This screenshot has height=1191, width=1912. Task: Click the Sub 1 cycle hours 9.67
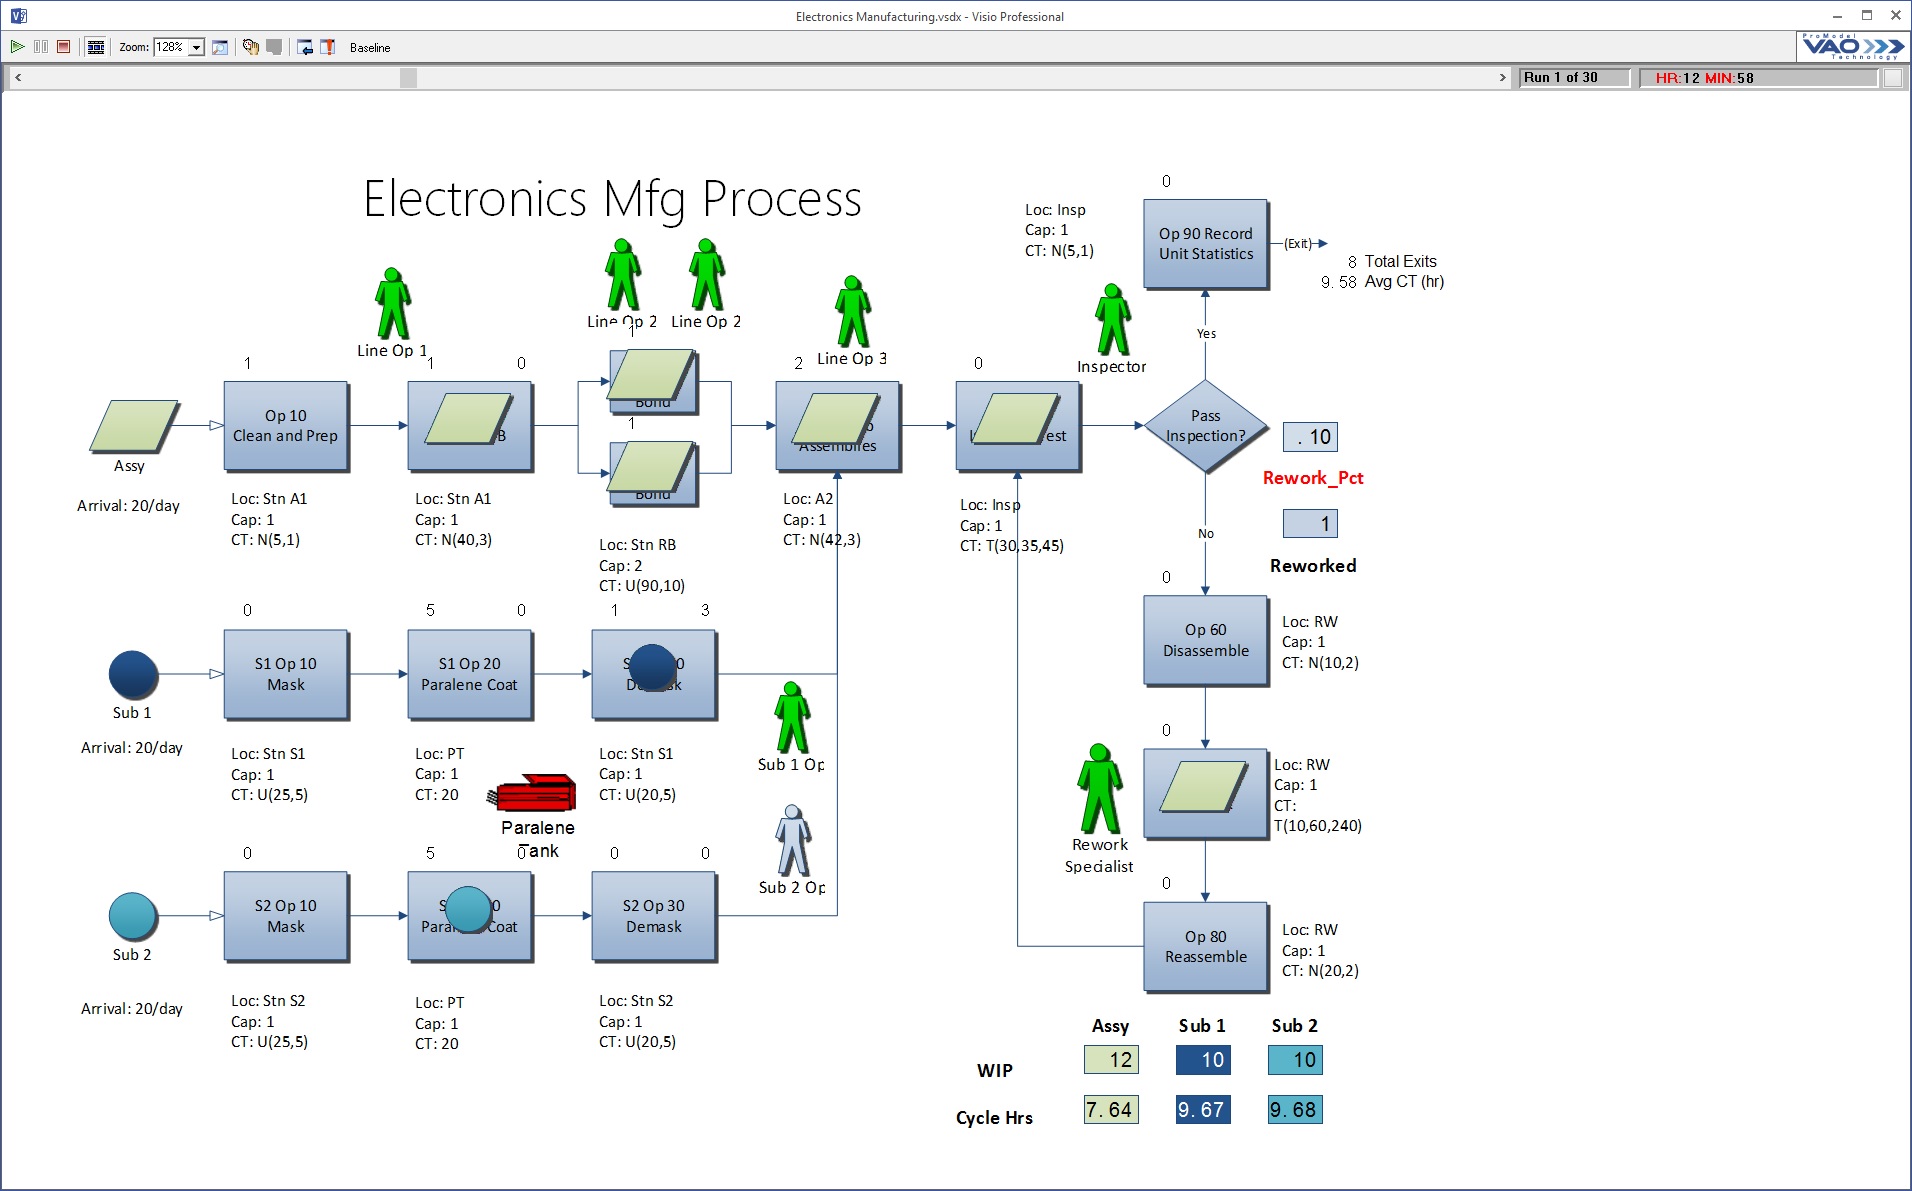pyautogui.click(x=1203, y=1110)
